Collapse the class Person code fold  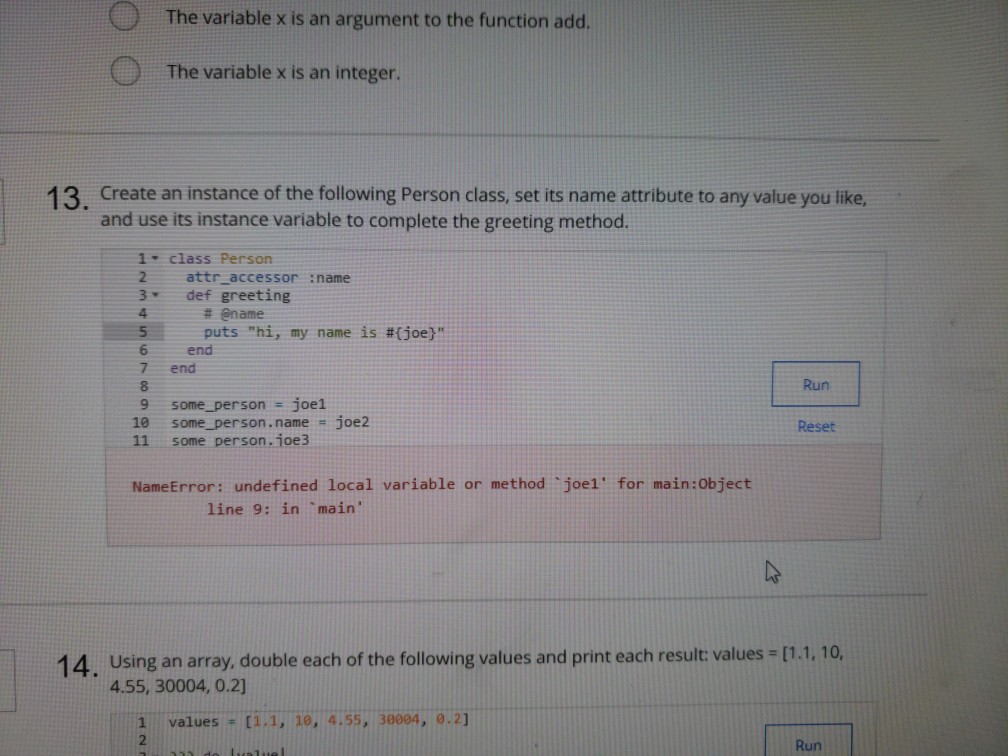(x=154, y=258)
